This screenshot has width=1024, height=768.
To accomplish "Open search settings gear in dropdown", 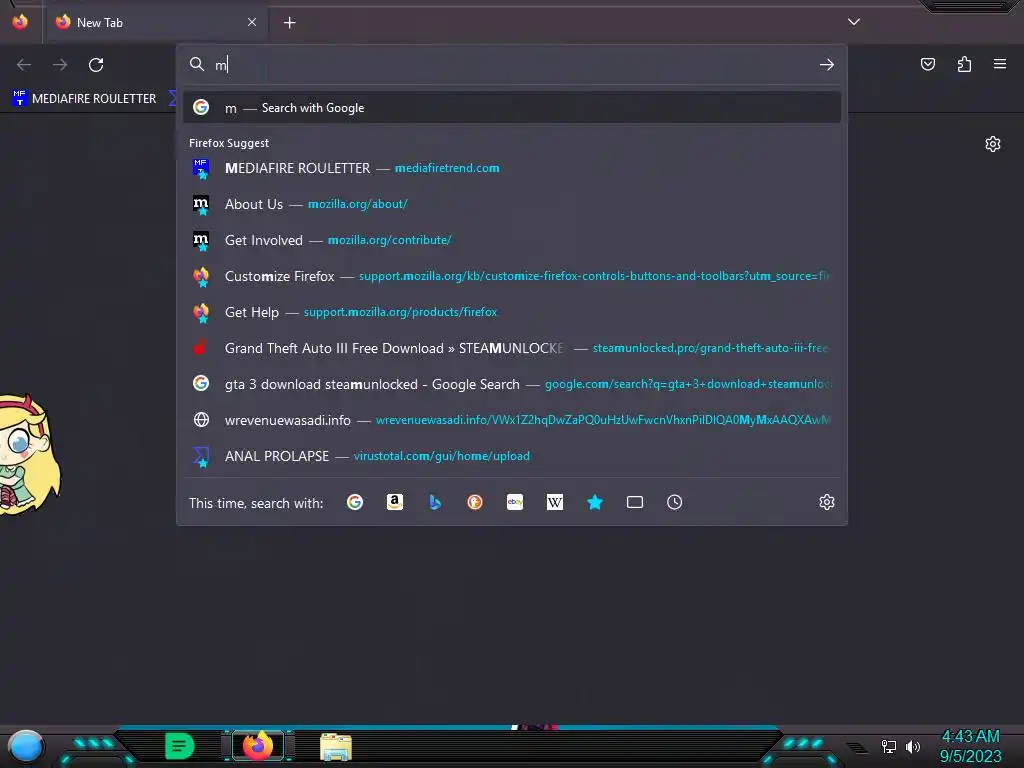I will click(x=827, y=502).
